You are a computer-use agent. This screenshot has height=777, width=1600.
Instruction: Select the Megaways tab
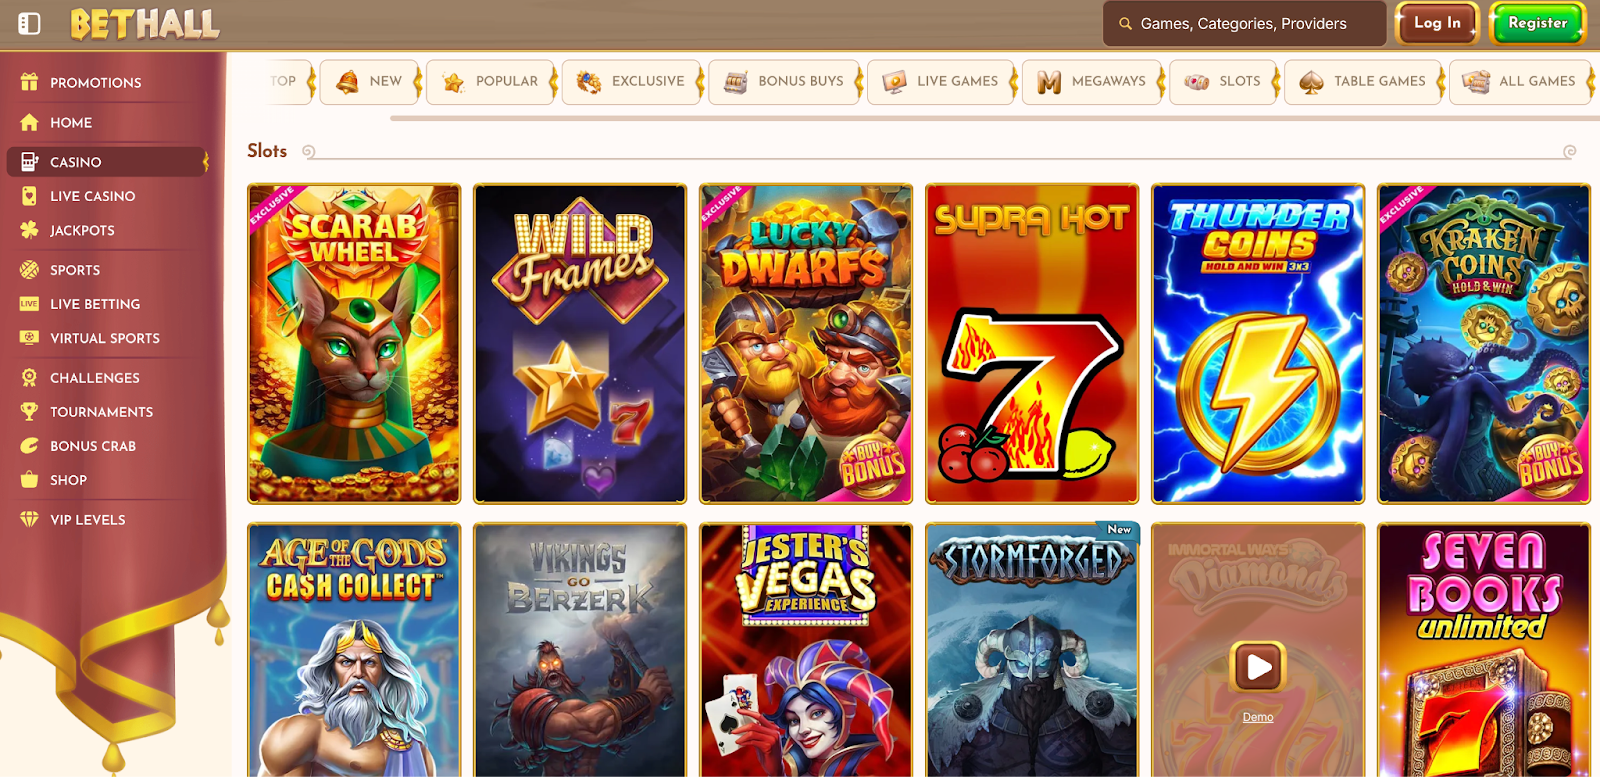coord(1092,81)
